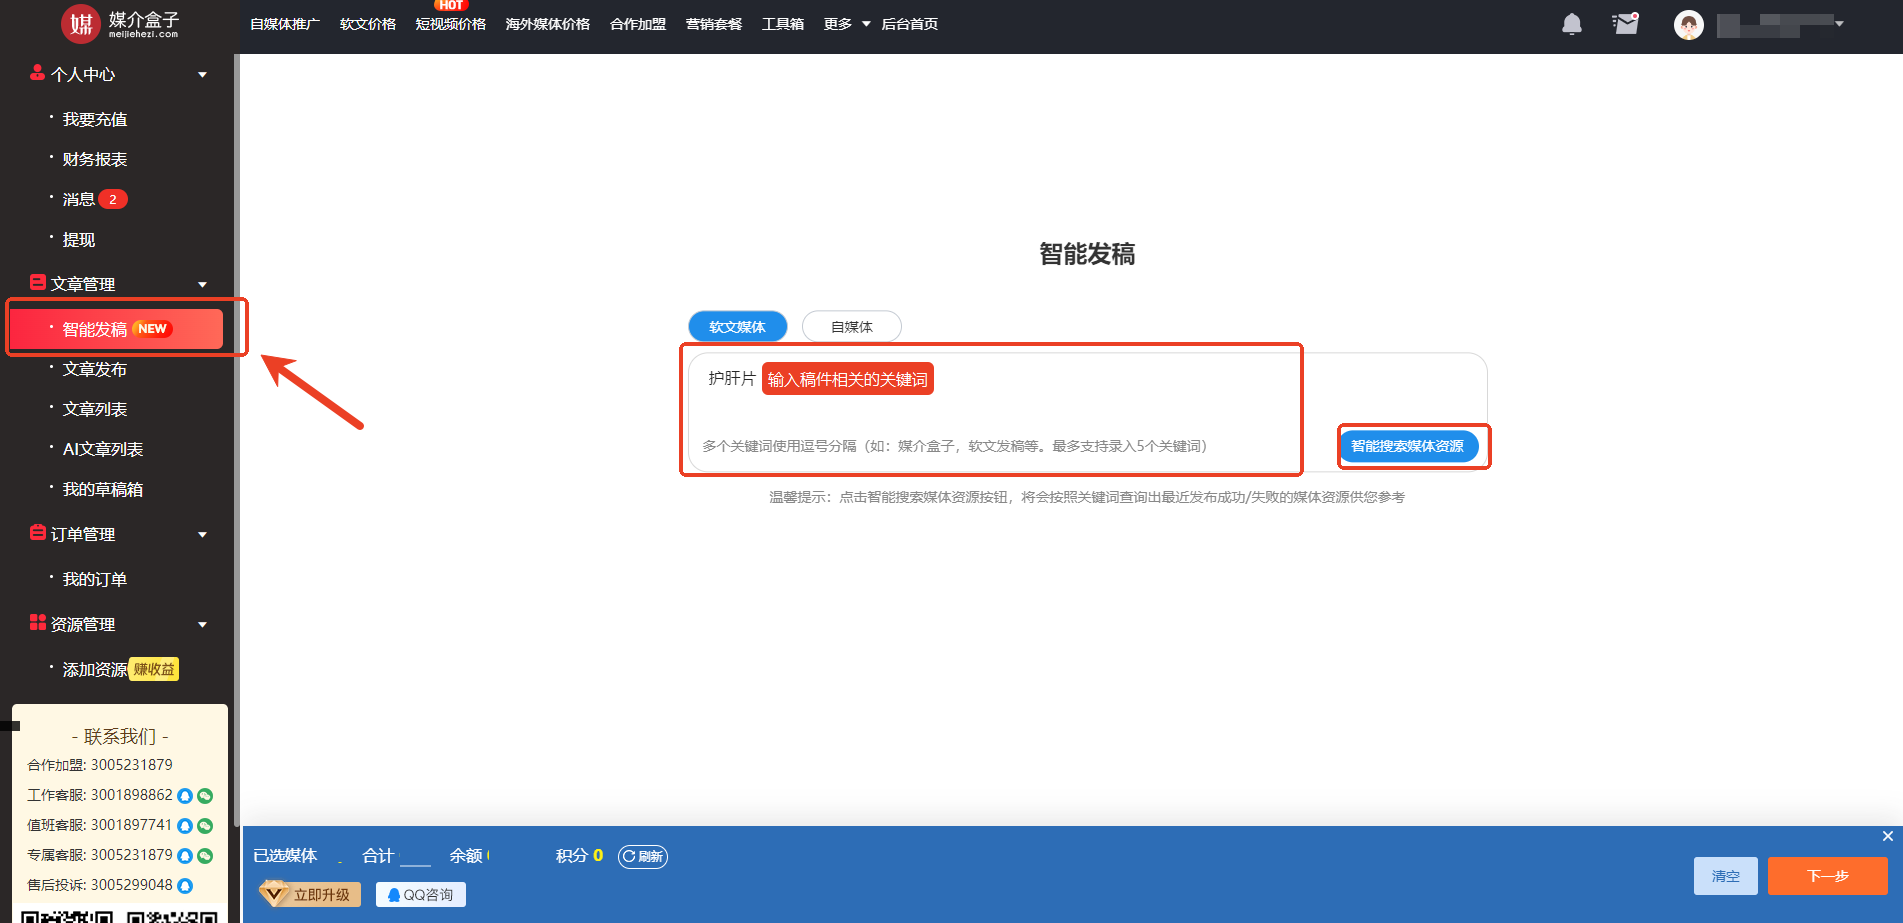Expand the 更多 dropdown in top navigation

pyautogui.click(x=846, y=24)
